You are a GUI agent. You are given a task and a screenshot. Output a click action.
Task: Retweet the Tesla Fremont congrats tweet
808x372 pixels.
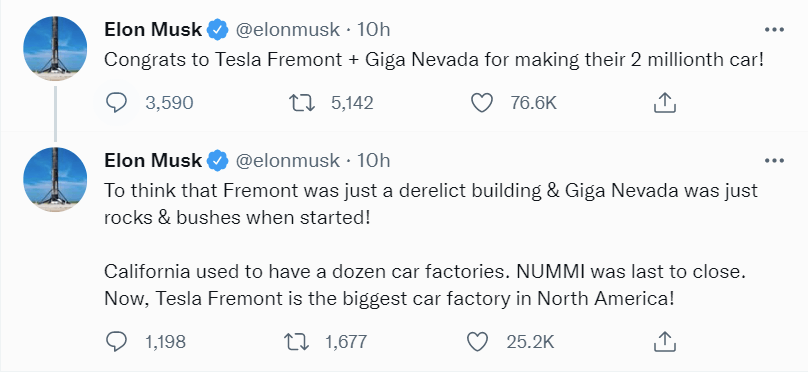coord(302,103)
